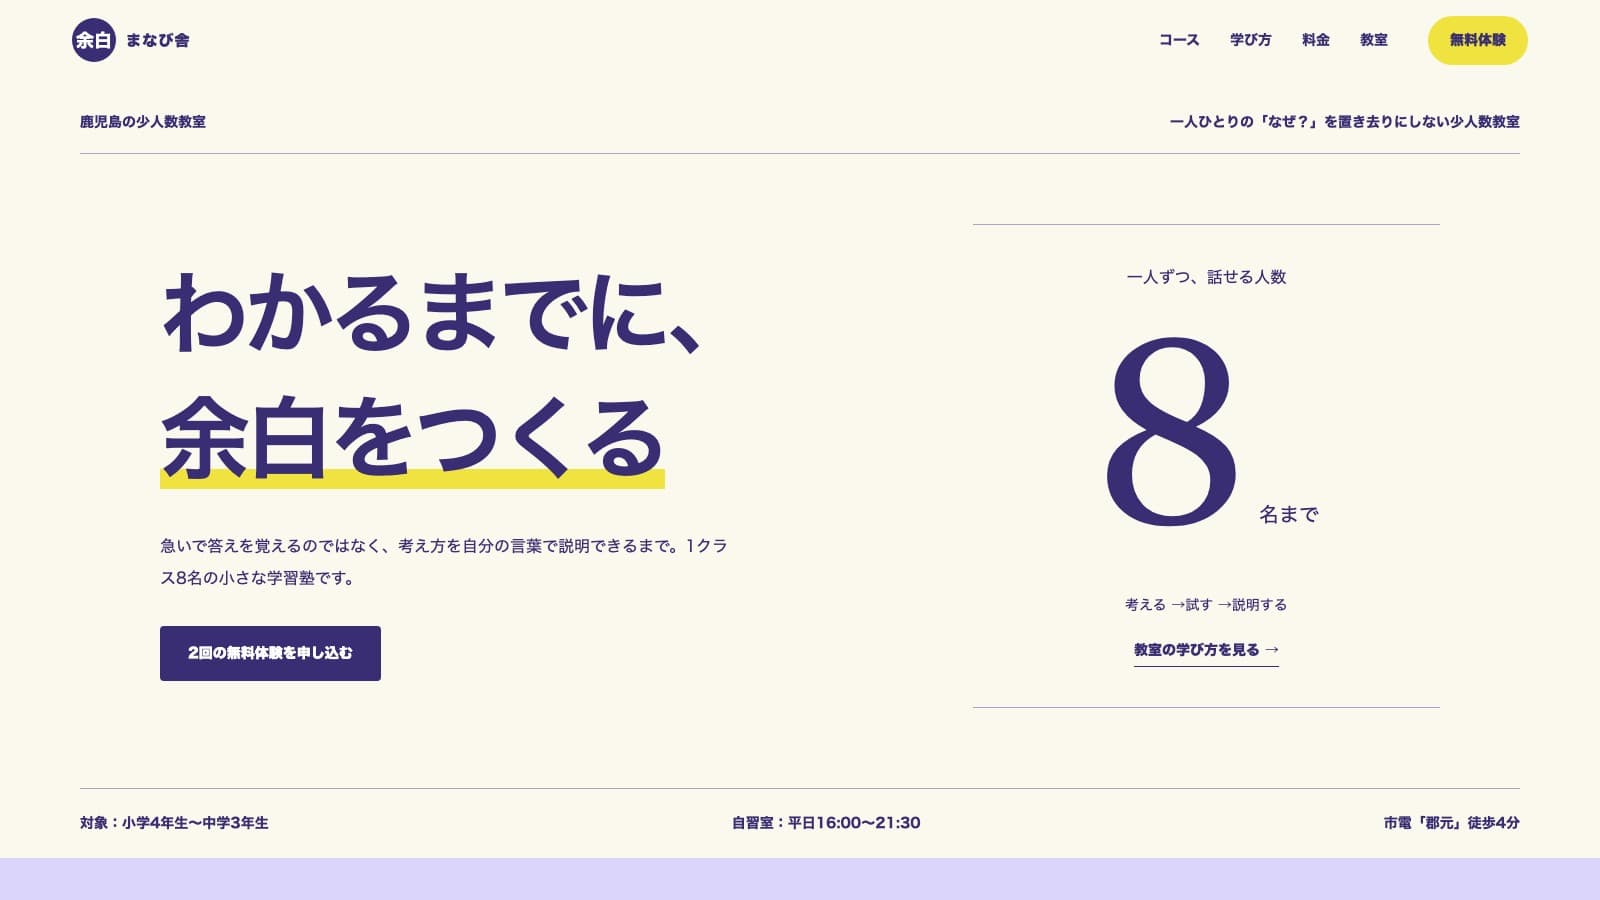Click the 鹿児島の少人数教室 label
1600x900 pixels.
pyautogui.click(x=143, y=122)
